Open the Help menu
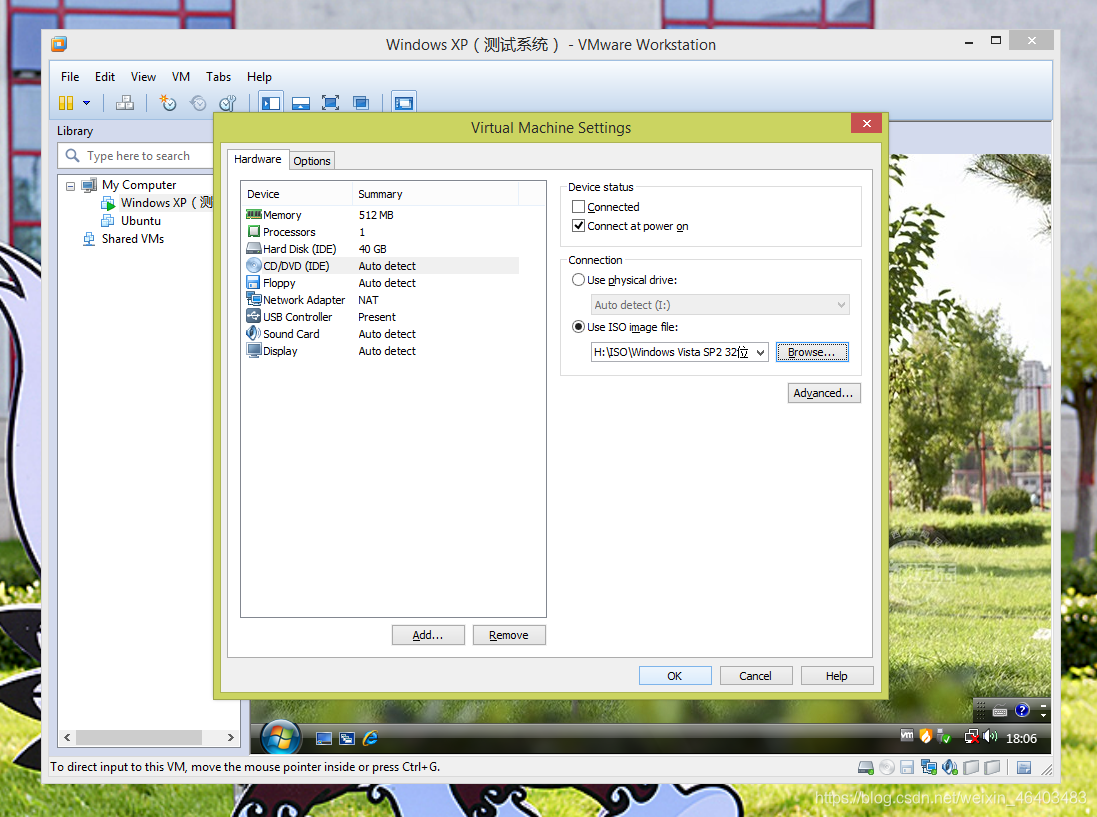Image resolution: width=1097 pixels, height=817 pixels. (259, 77)
